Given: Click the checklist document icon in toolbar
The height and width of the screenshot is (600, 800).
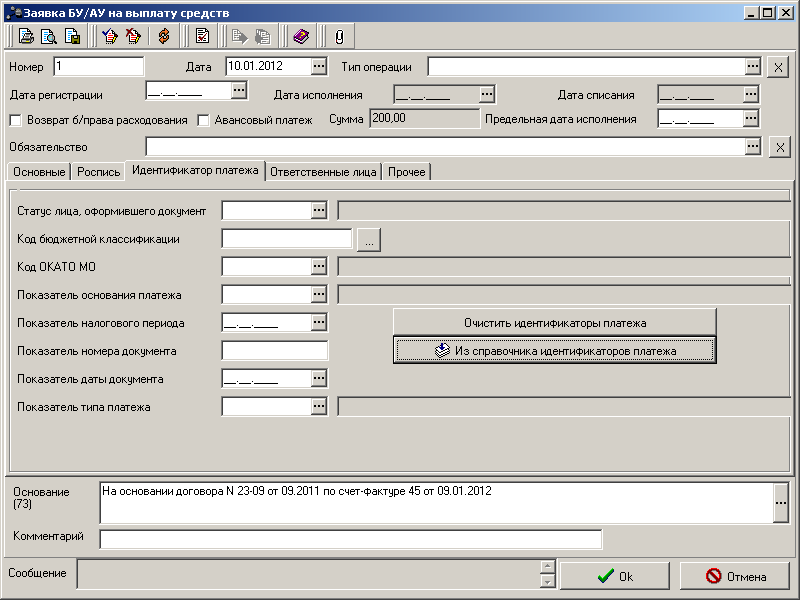Looking at the screenshot, I should (x=202, y=37).
